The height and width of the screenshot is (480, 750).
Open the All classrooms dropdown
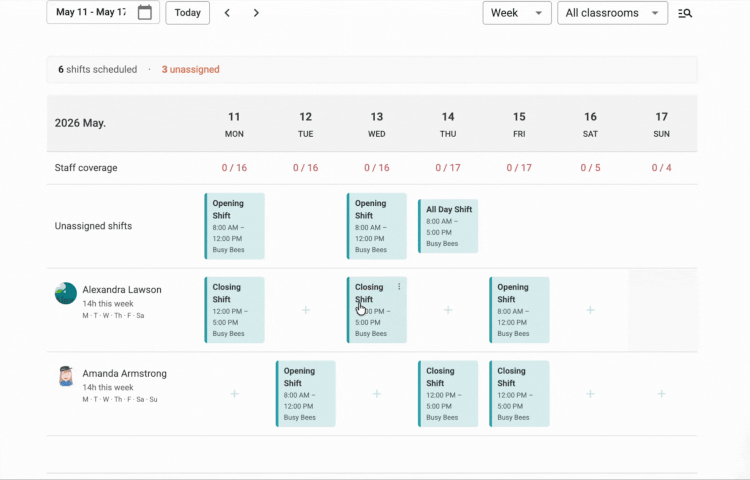(612, 13)
